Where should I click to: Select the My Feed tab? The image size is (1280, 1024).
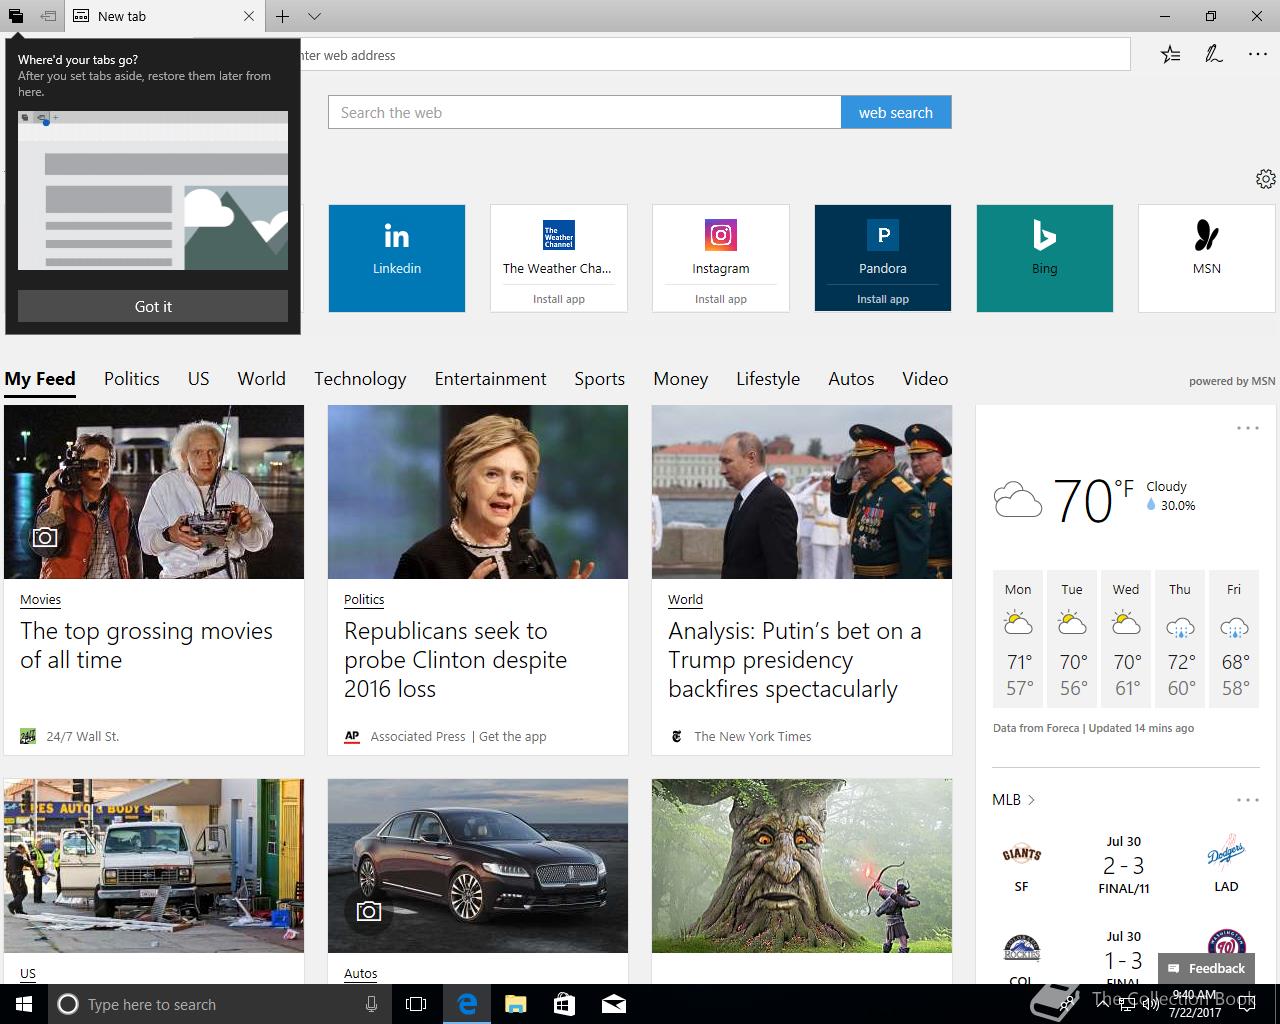click(40, 379)
